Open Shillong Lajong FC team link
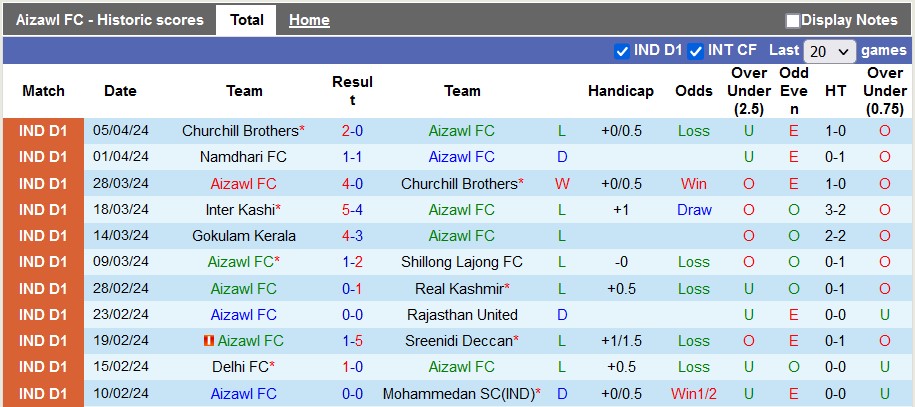Viewport: 915px width, 407px height. (461, 262)
